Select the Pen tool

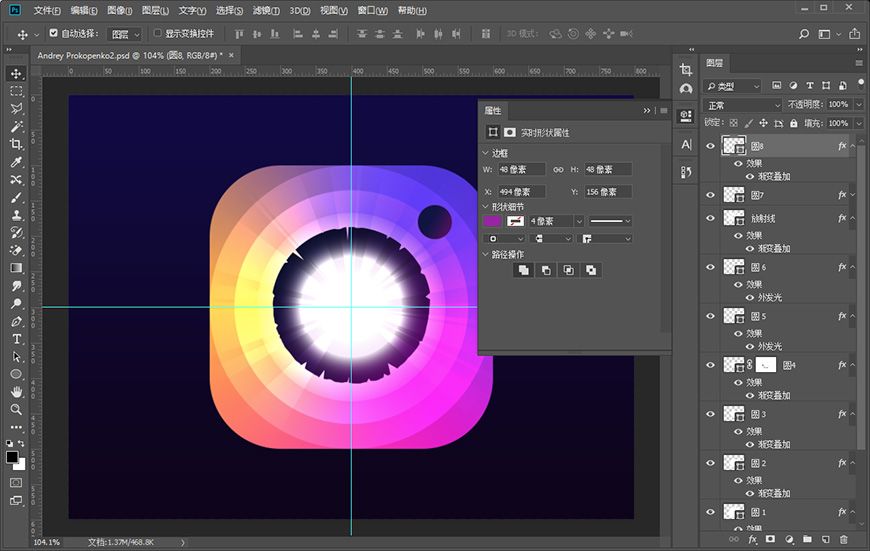(x=16, y=321)
